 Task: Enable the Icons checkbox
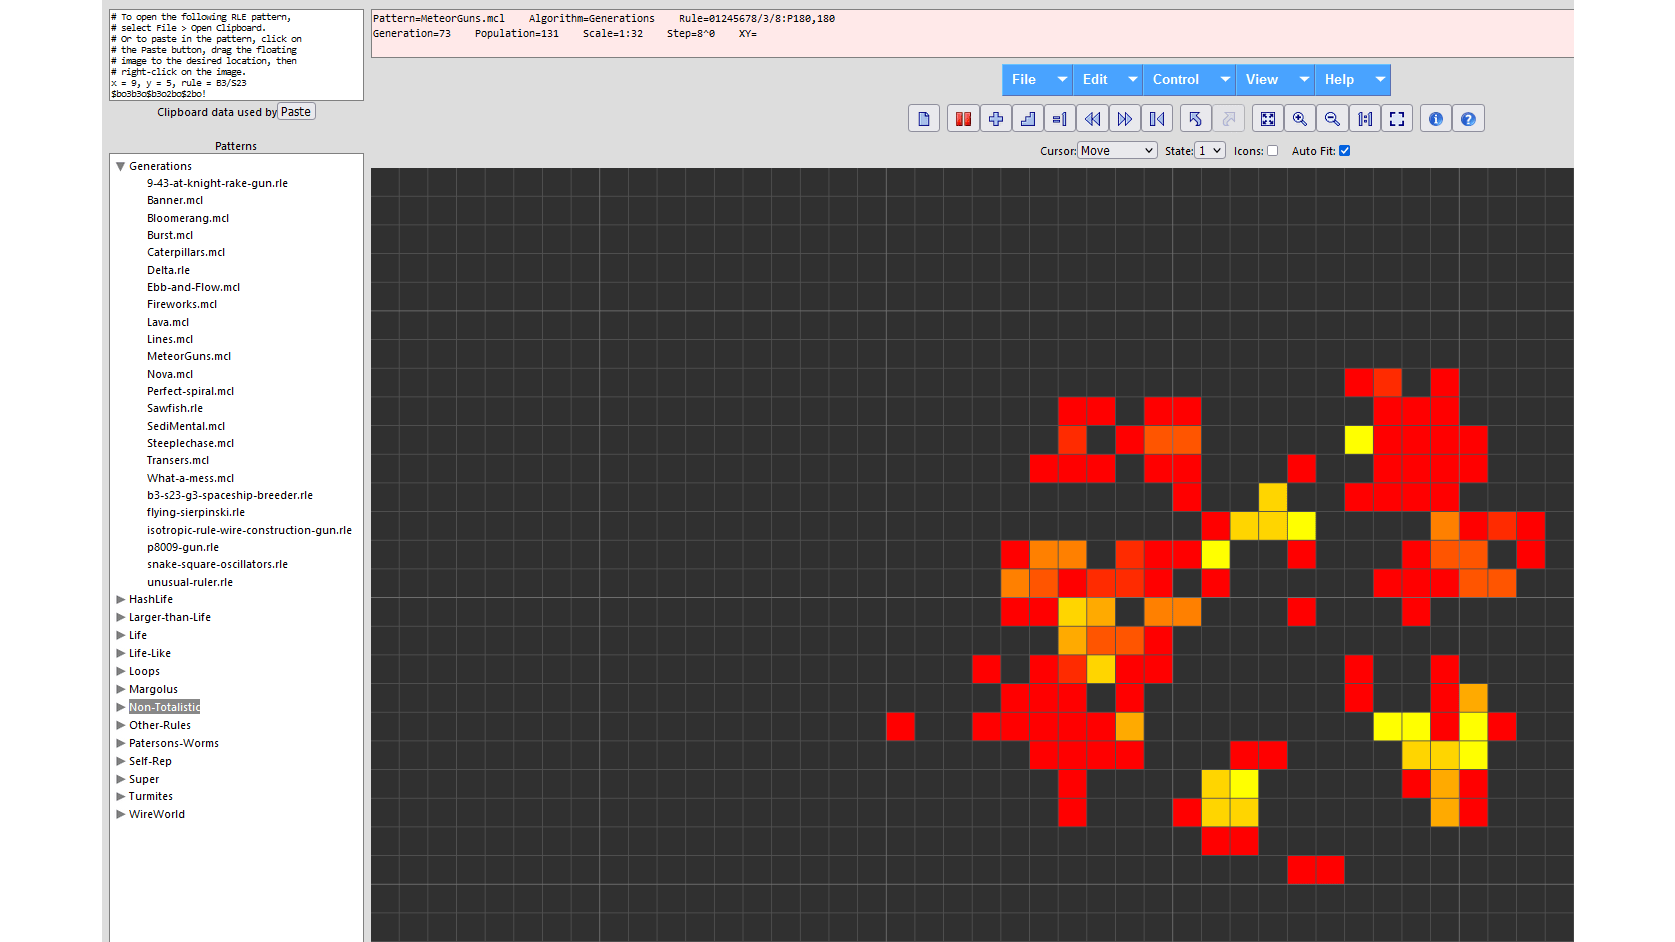pyautogui.click(x=1273, y=151)
